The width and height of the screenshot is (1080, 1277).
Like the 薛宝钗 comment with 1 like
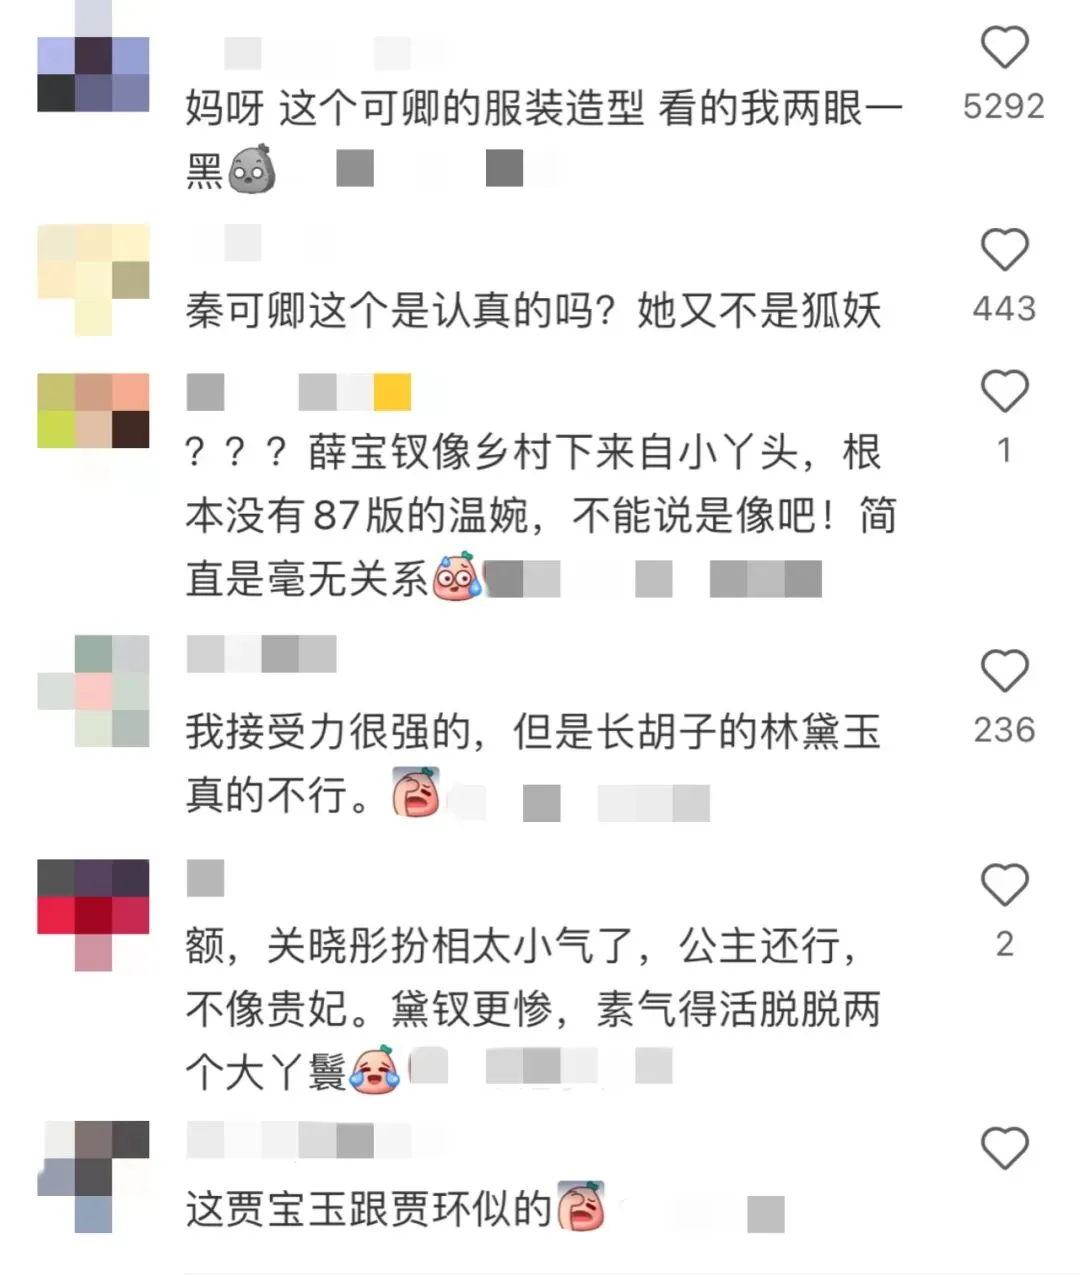1004,391
